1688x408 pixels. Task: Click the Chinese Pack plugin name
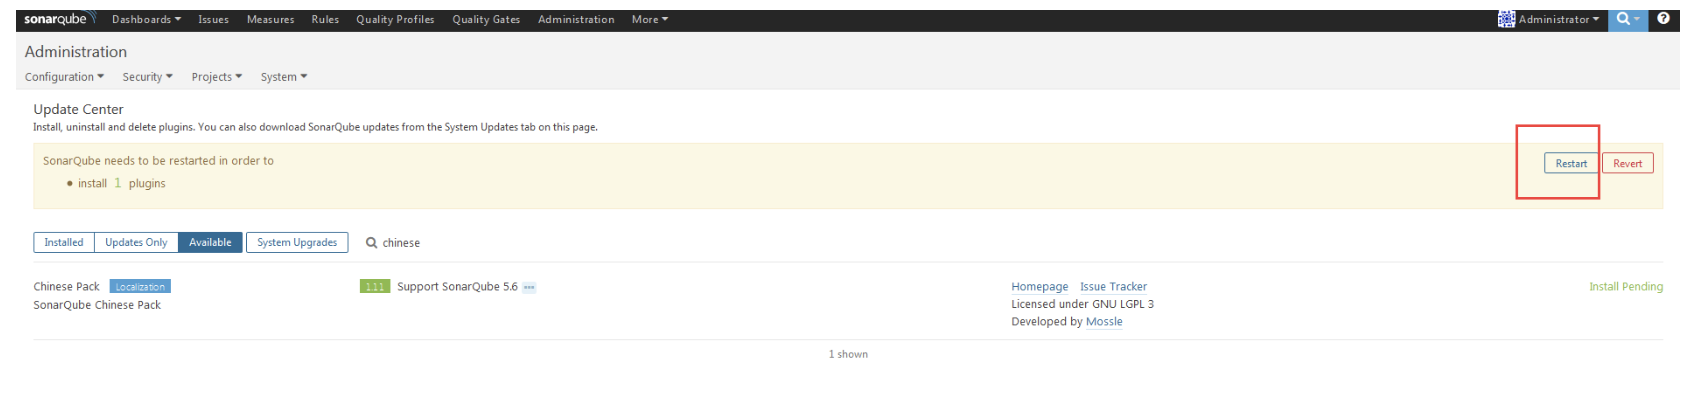pos(67,287)
